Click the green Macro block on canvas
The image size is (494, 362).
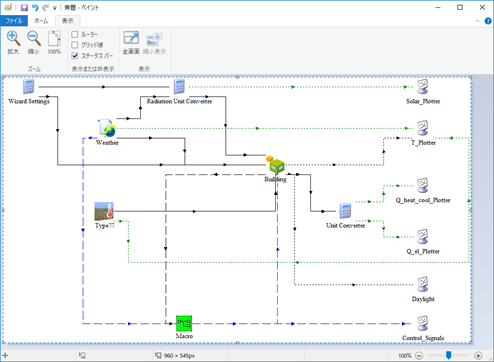[184, 323]
